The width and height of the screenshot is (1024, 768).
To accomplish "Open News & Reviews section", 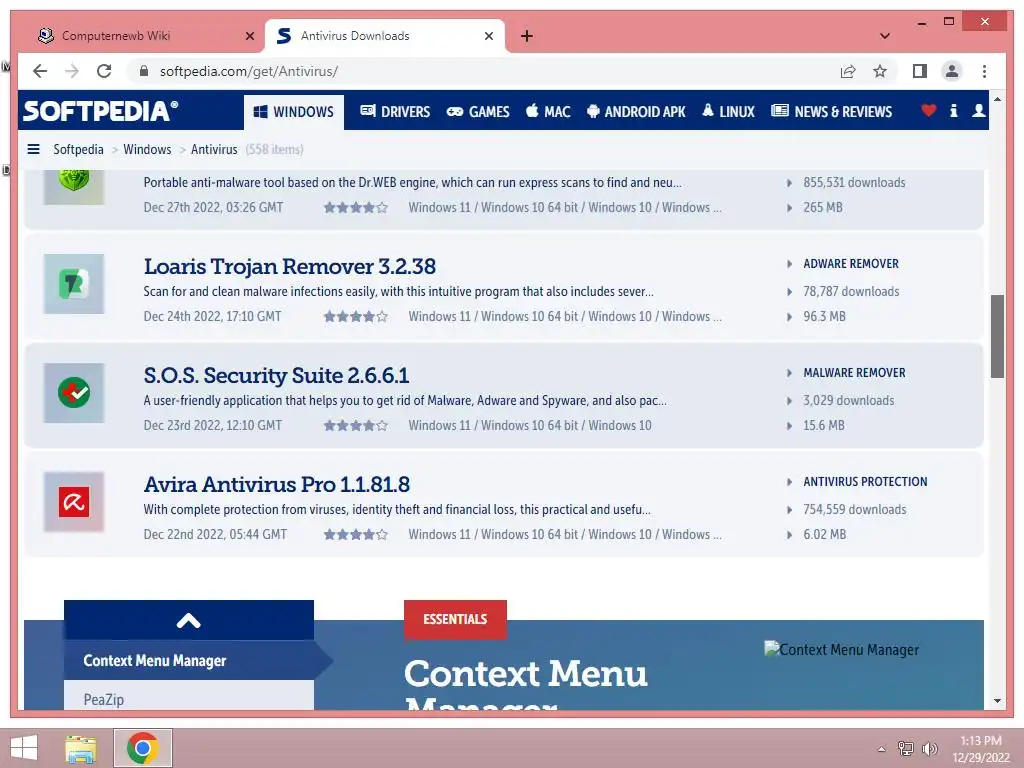I will [831, 112].
